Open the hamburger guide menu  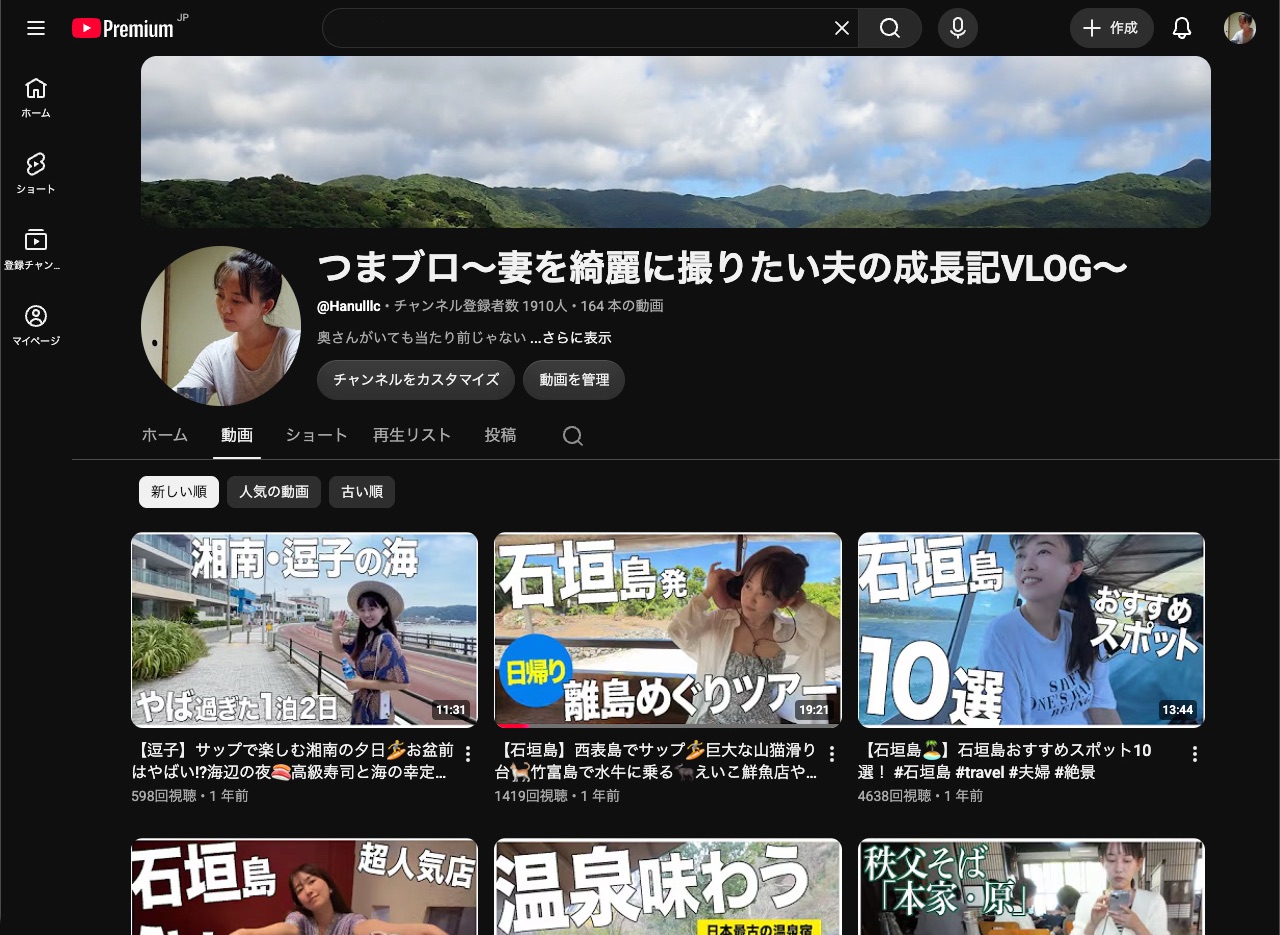point(36,28)
